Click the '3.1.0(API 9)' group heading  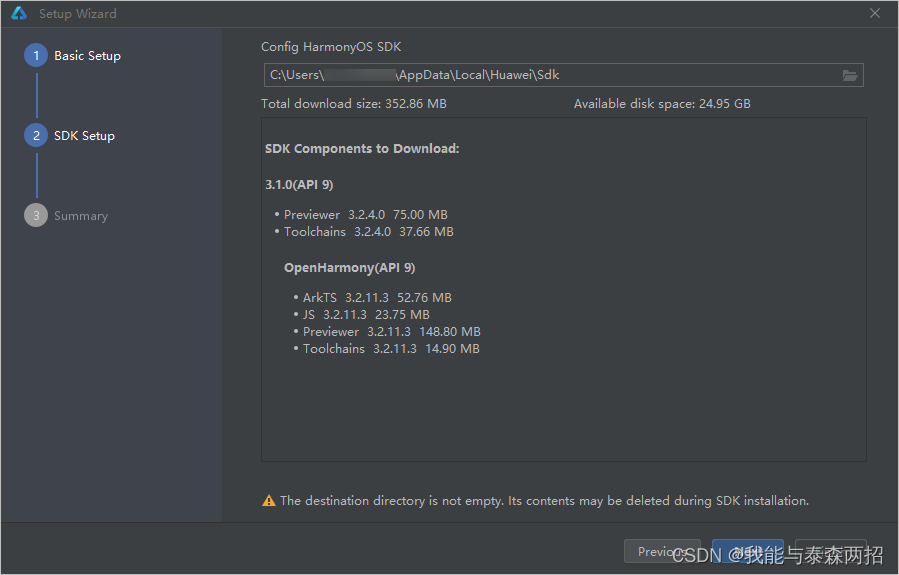tap(299, 185)
